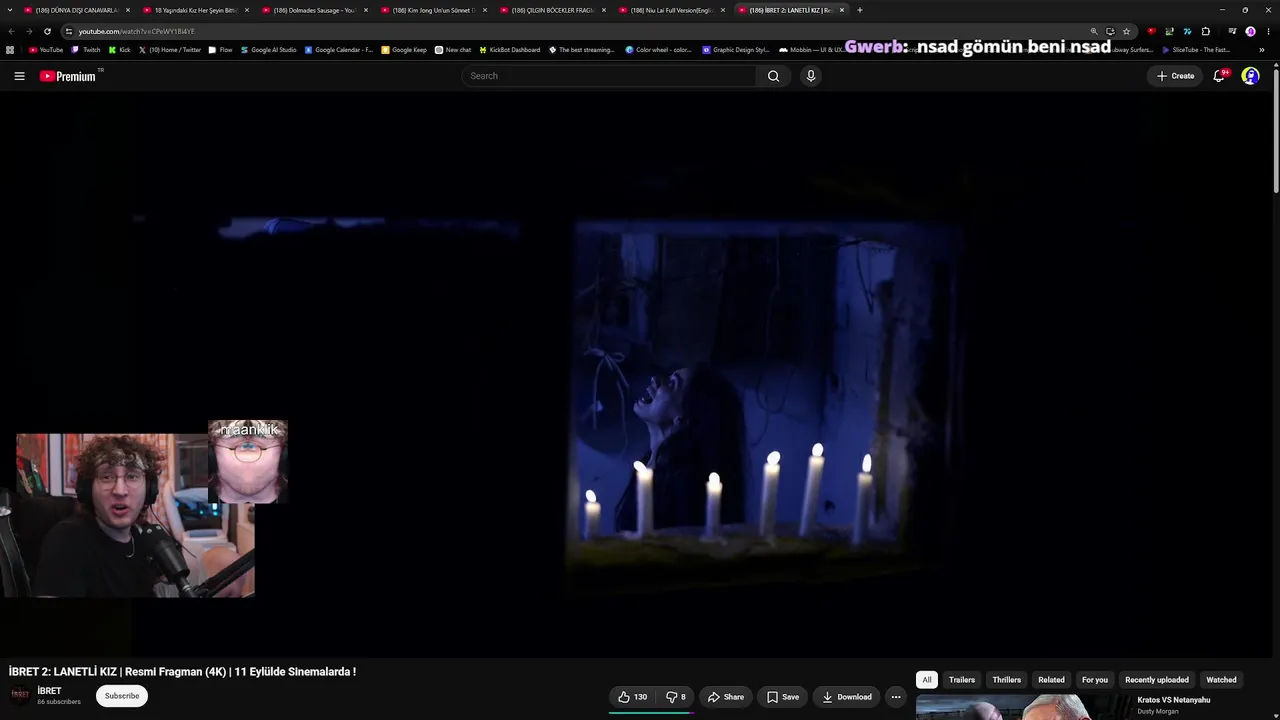The width and height of the screenshot is (1280, 720).
Task: Open KickBot Dashboard bookmark
Action: click(510, 49)
